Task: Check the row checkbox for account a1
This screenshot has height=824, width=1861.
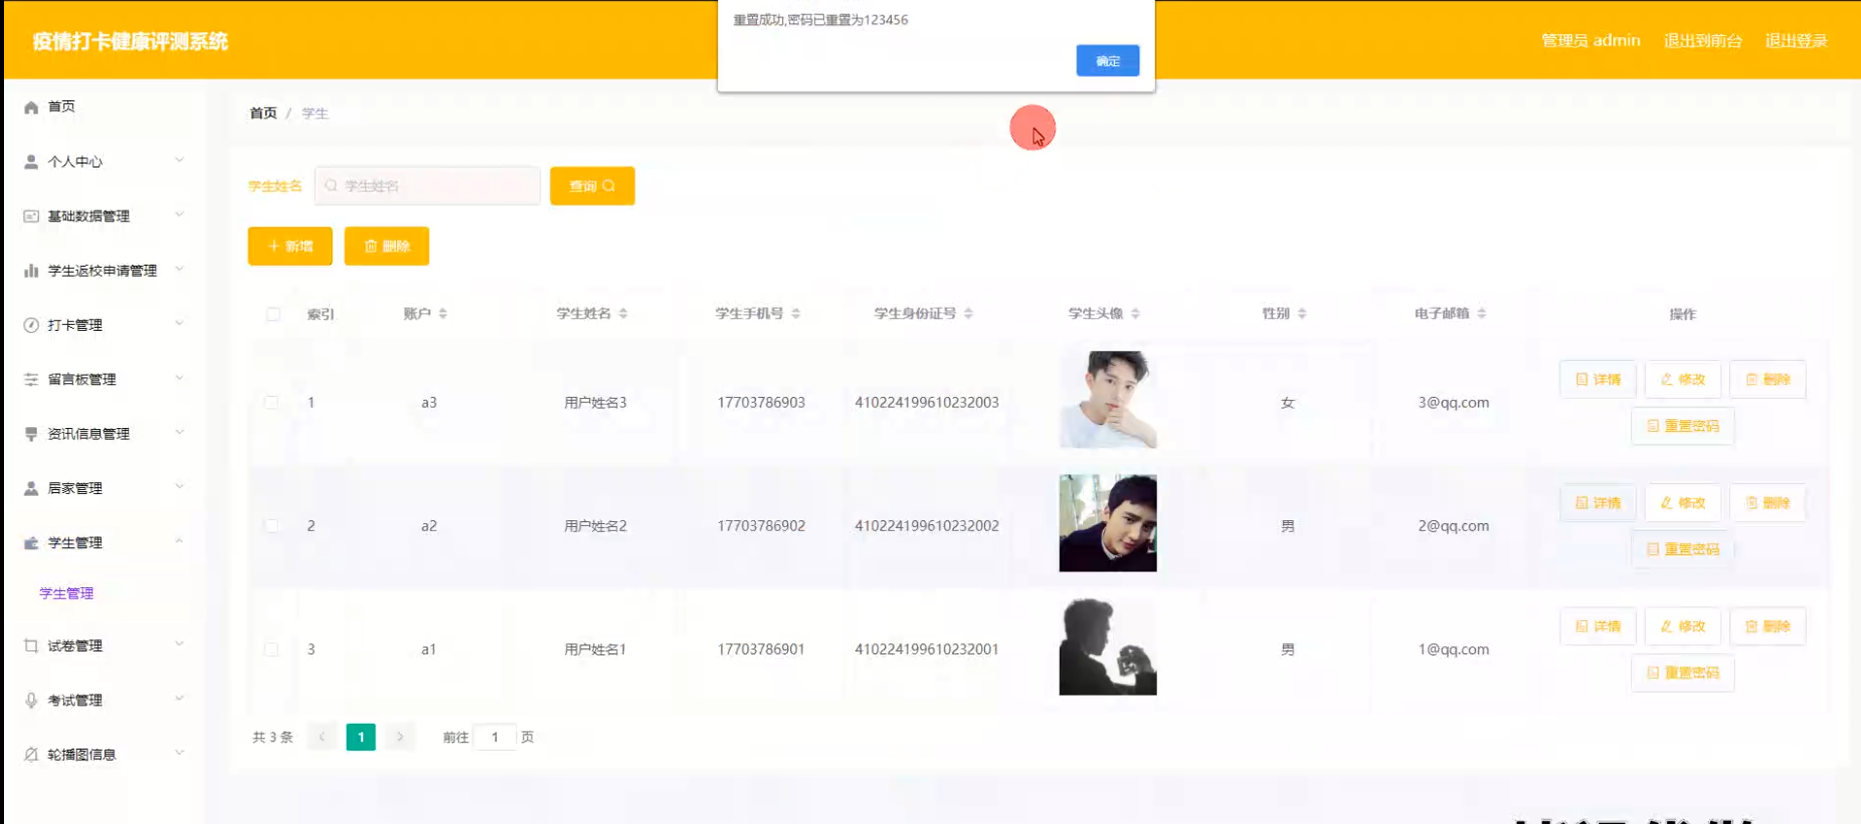Action: (x=272, y=649)
